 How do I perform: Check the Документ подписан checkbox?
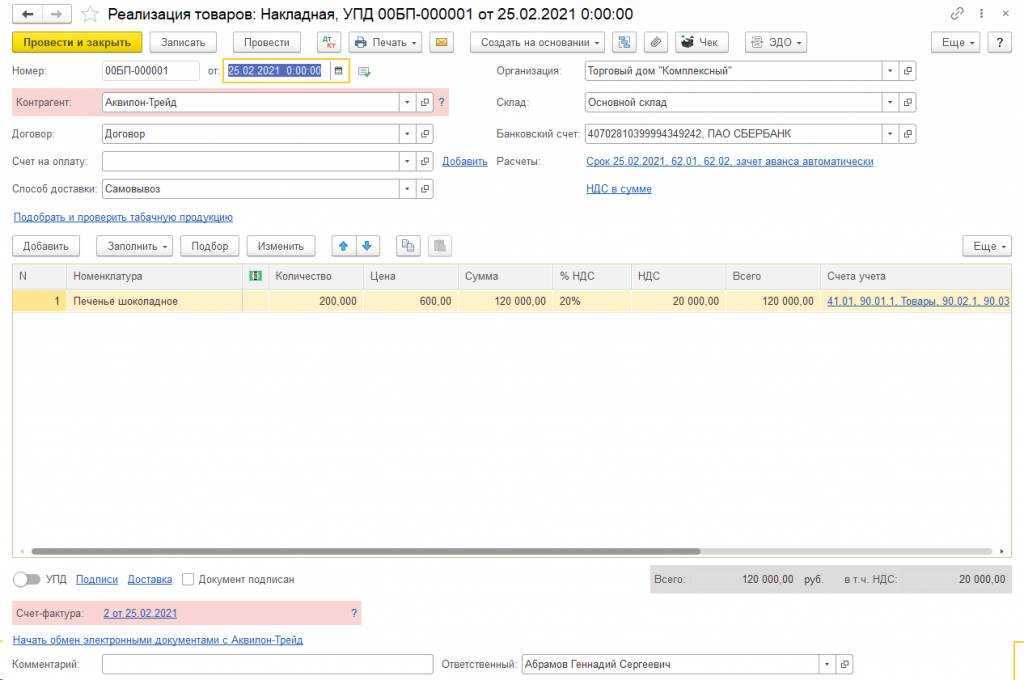(x=189, y=579)
